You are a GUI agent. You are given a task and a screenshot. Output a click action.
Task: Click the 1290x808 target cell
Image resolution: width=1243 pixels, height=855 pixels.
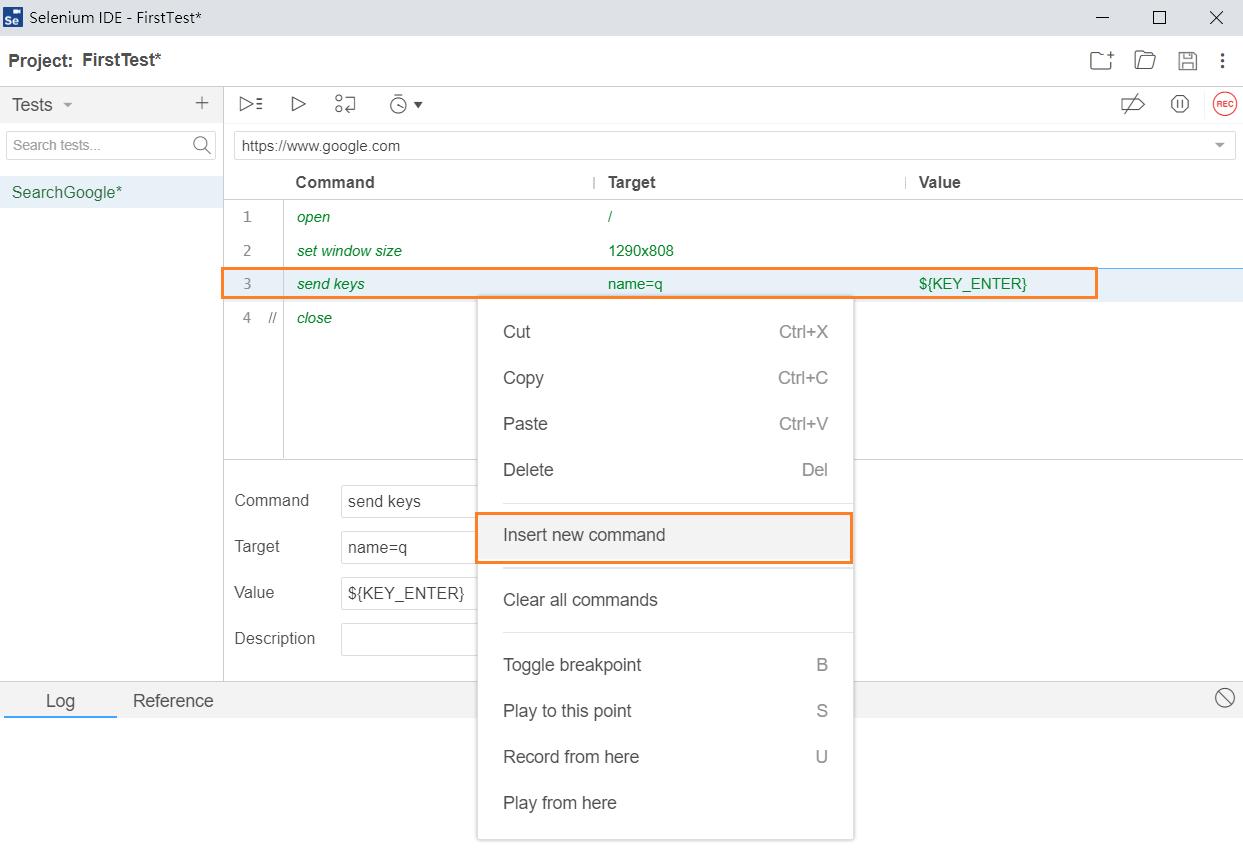[641, 251]
